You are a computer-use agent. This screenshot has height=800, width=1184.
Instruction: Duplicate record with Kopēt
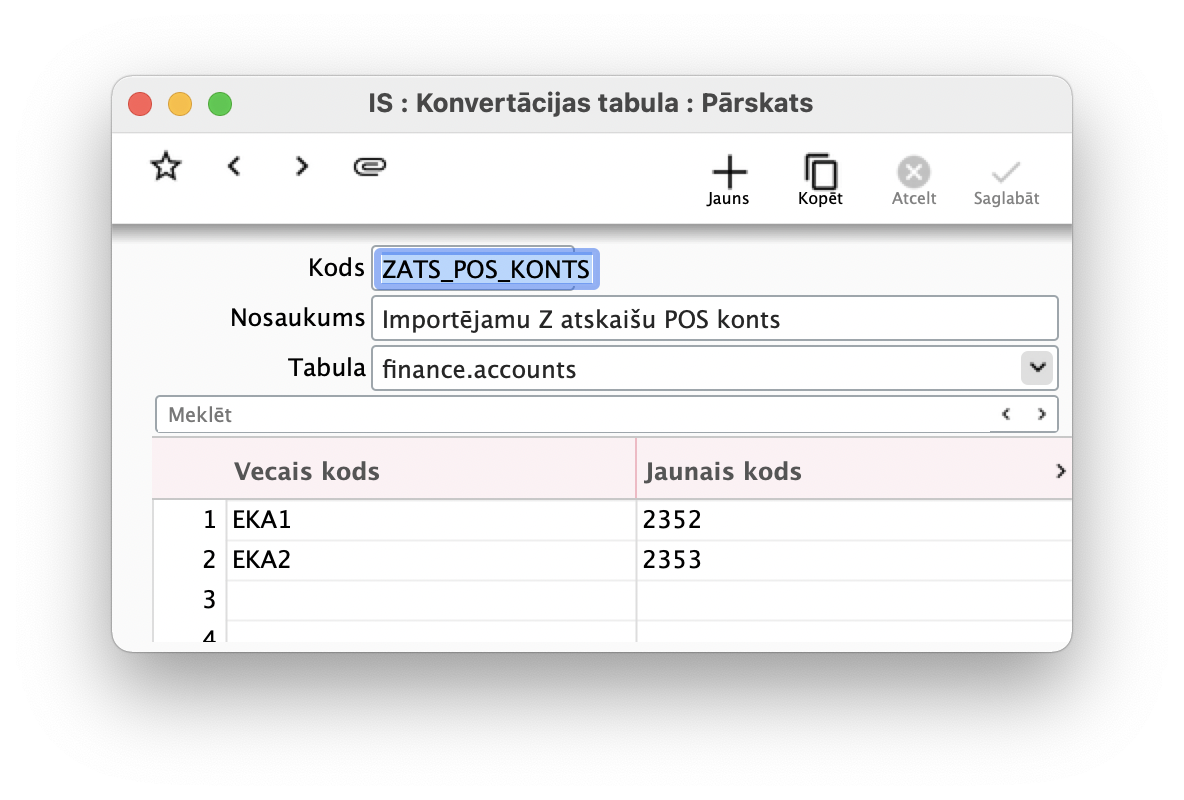click(821, 181)
